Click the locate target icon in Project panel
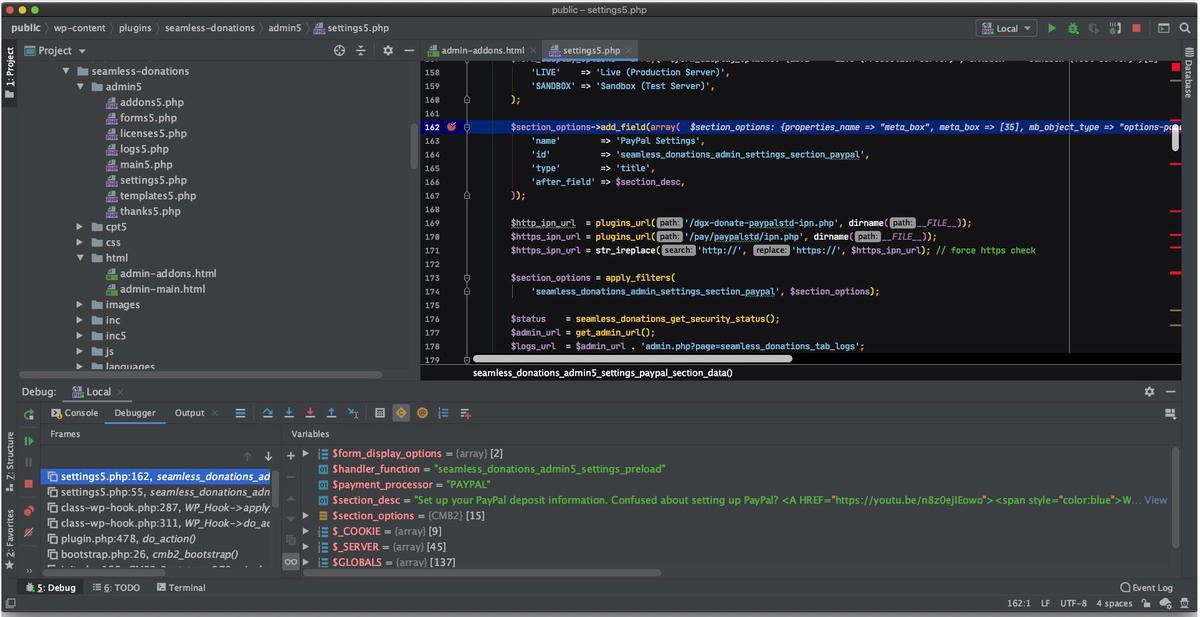This screenshot has width=1200, height=617. tap(339, 50)
